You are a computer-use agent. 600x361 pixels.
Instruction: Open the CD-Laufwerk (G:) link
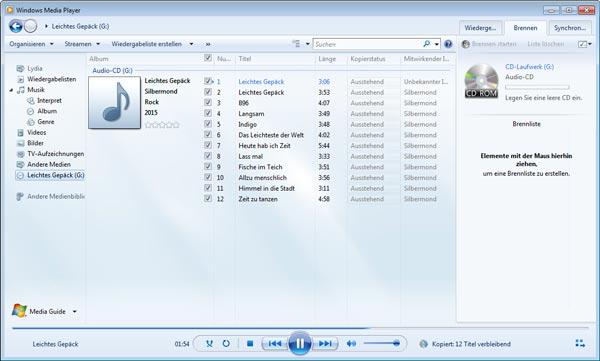pos(529,67)
